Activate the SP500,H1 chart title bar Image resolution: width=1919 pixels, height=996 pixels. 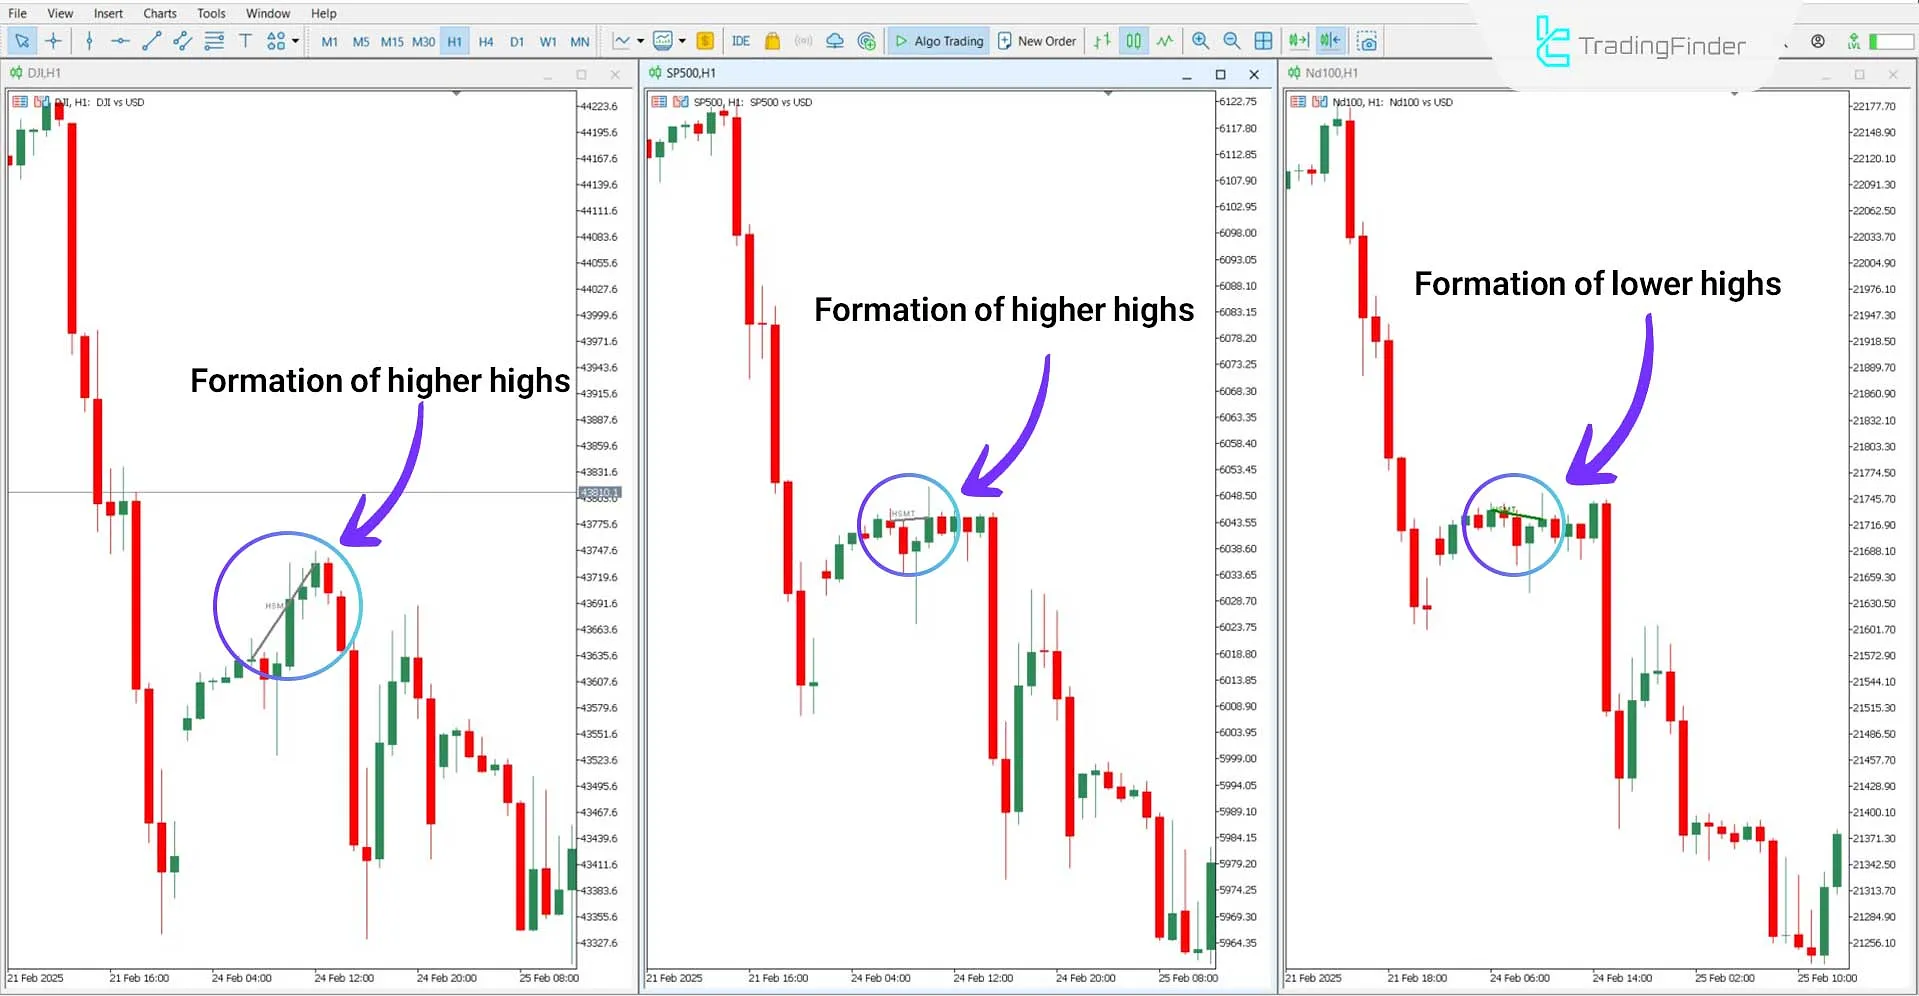pos(690,72)
